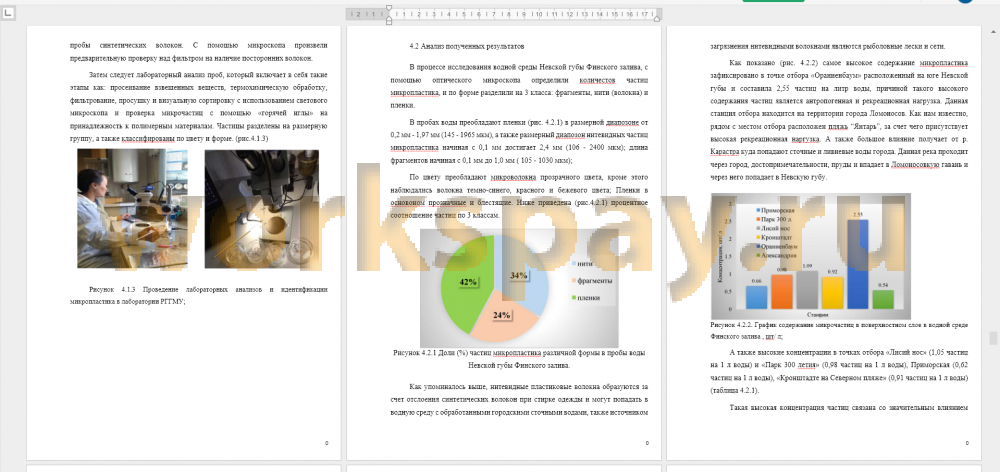This screenshot has width=1000, height=472.
Task: Select the close-up microscope photo
Action: (261, 209)
